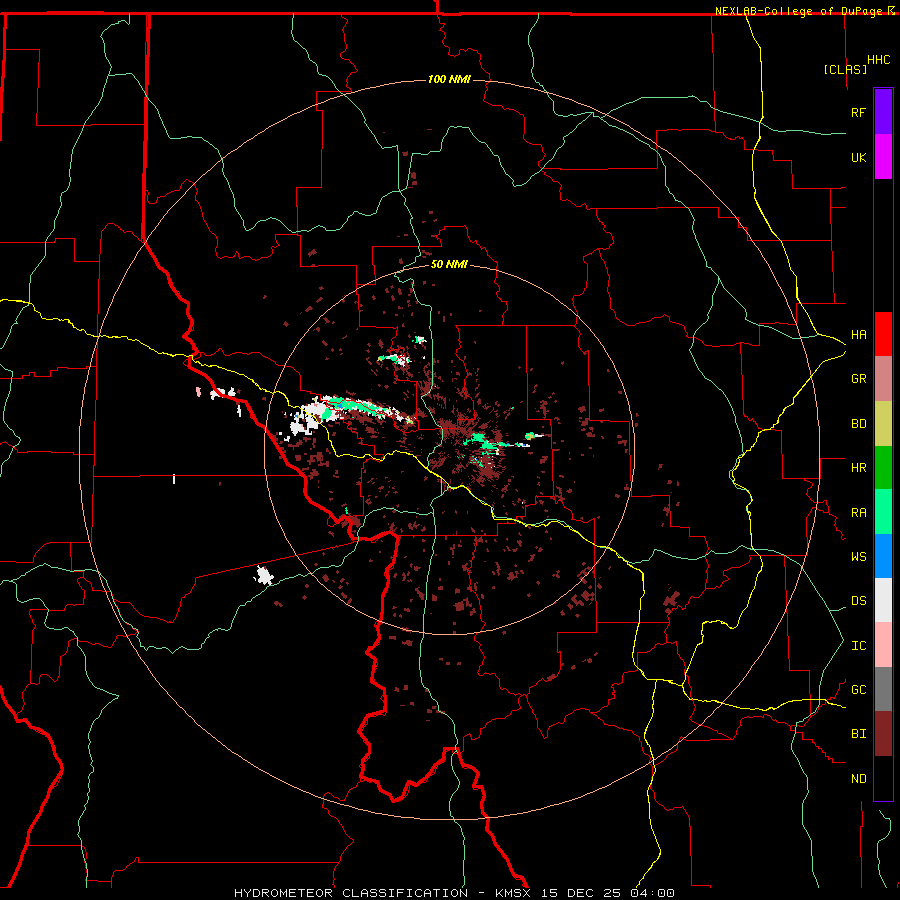The width and height of the screenshot is (900, 900).
Task: Click the HYDROMETEOR CLASSIFICATION title caption
Action: click(x=351, y=893)
